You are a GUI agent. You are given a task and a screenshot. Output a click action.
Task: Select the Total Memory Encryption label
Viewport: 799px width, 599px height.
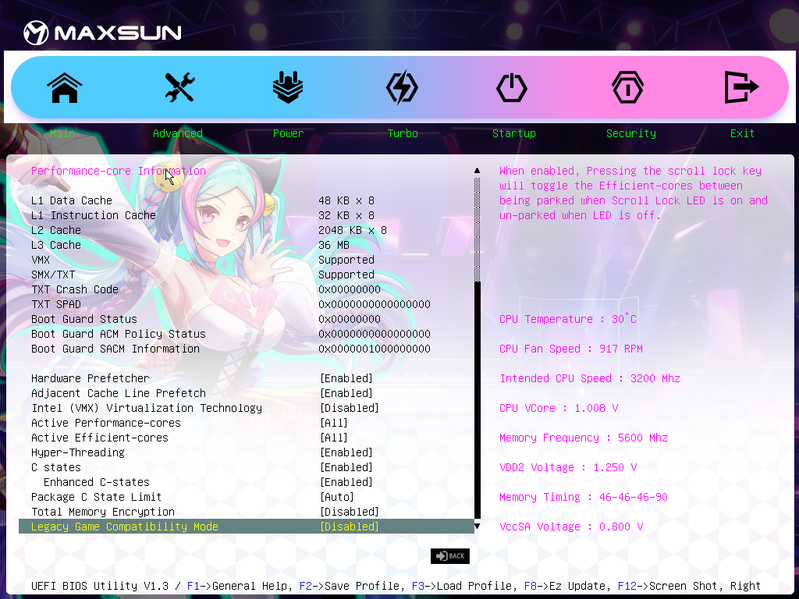click(103, 511)
